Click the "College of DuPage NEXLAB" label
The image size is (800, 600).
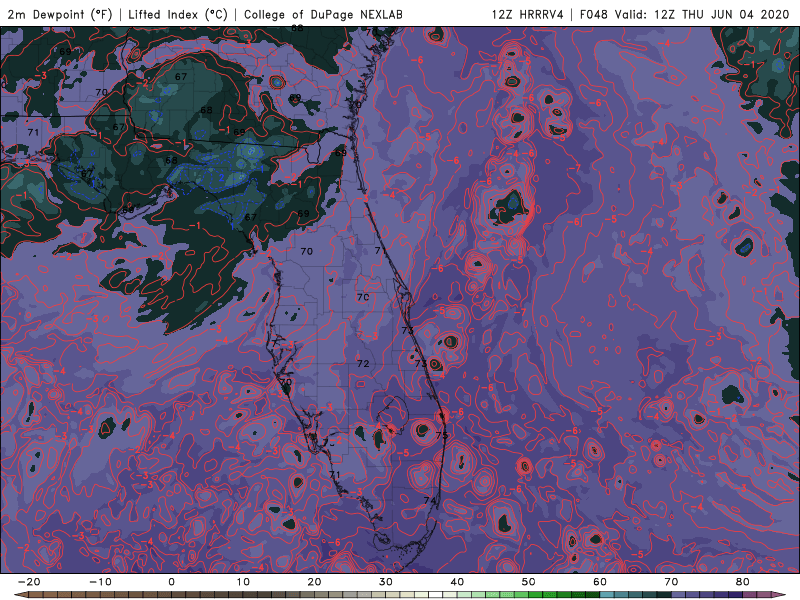(x=323, y=15)
